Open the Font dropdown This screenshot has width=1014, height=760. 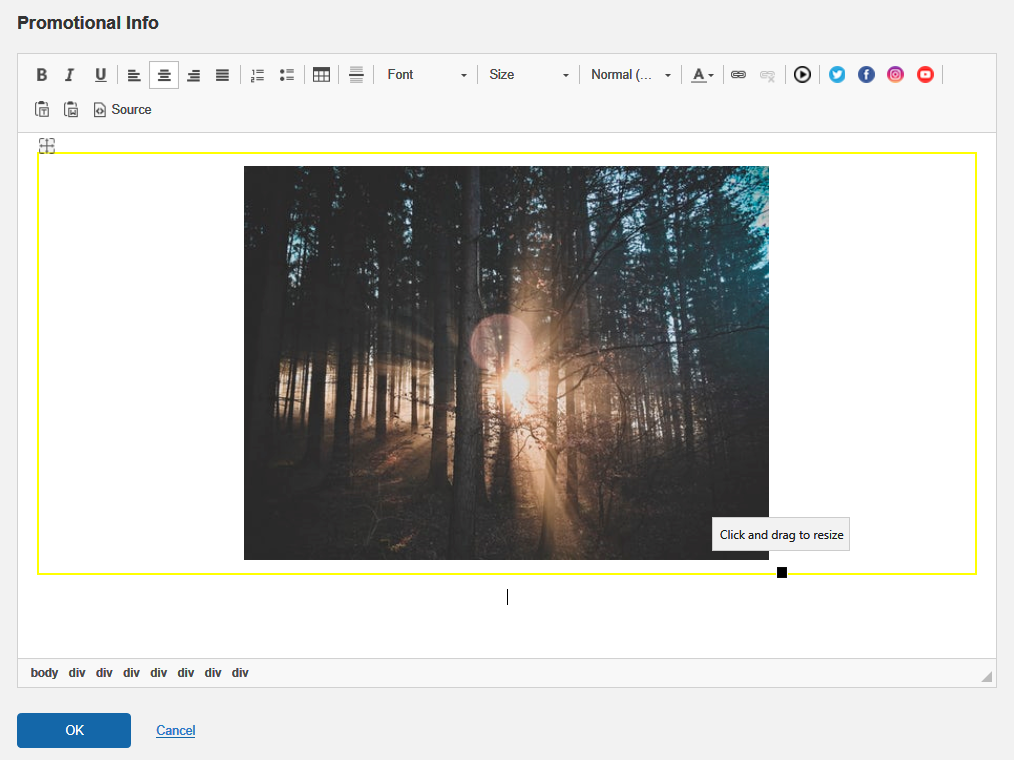(x=427, y=75)
